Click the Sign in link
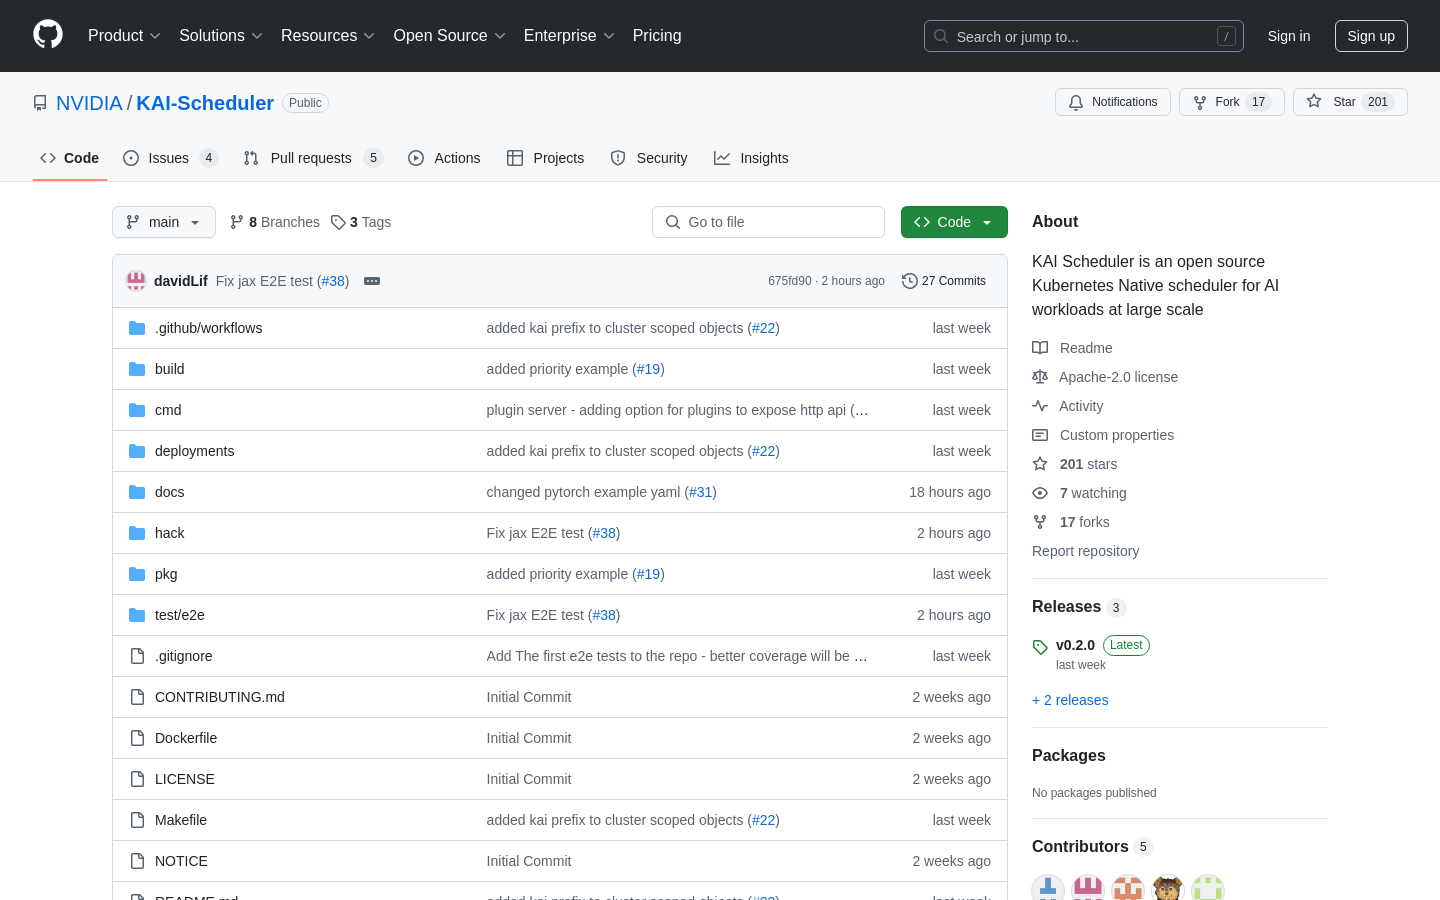1440x900 pixels. point(1289,36)
